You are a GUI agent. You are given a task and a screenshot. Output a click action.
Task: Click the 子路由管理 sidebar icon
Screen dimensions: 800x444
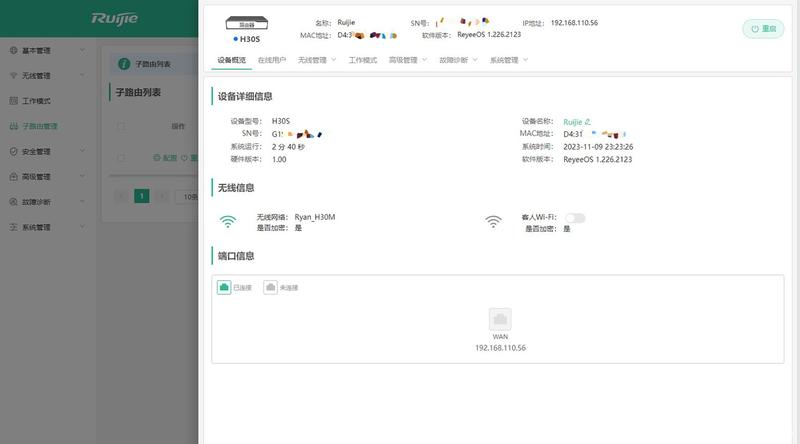tap(14, 126)
